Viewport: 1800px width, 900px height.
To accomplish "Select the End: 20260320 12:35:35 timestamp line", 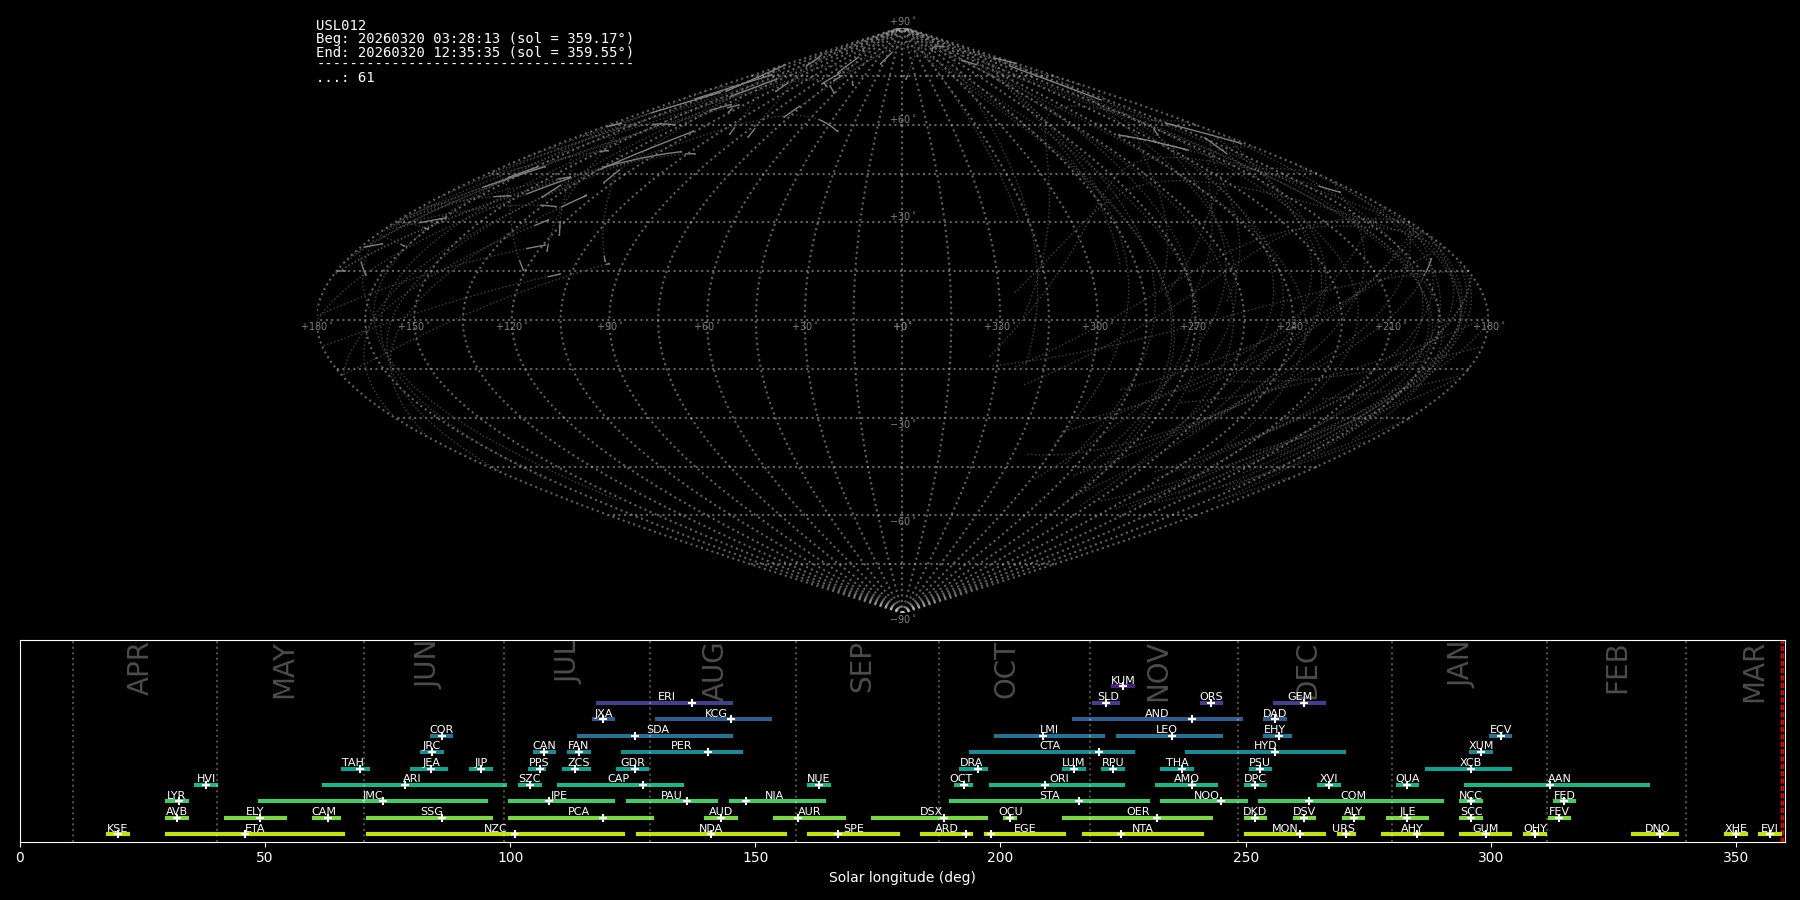I will 475,52.
